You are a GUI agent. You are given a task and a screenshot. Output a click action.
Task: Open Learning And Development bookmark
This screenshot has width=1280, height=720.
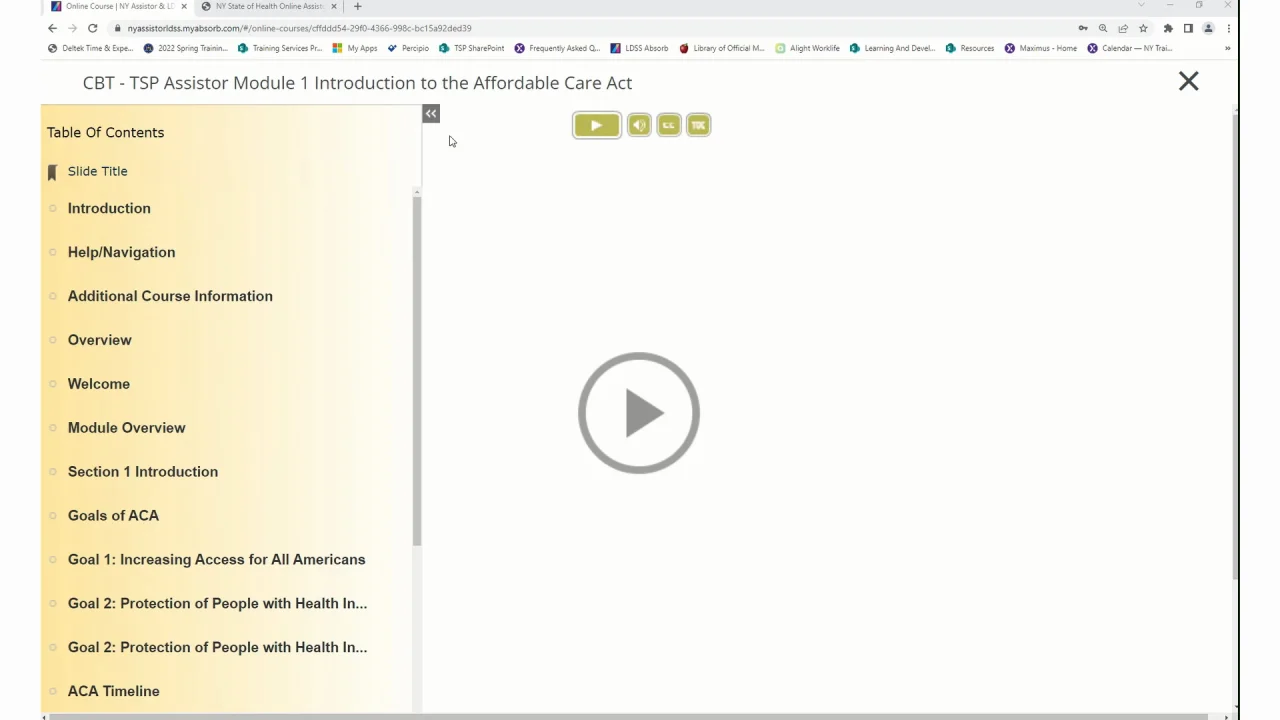click(893, 48)
